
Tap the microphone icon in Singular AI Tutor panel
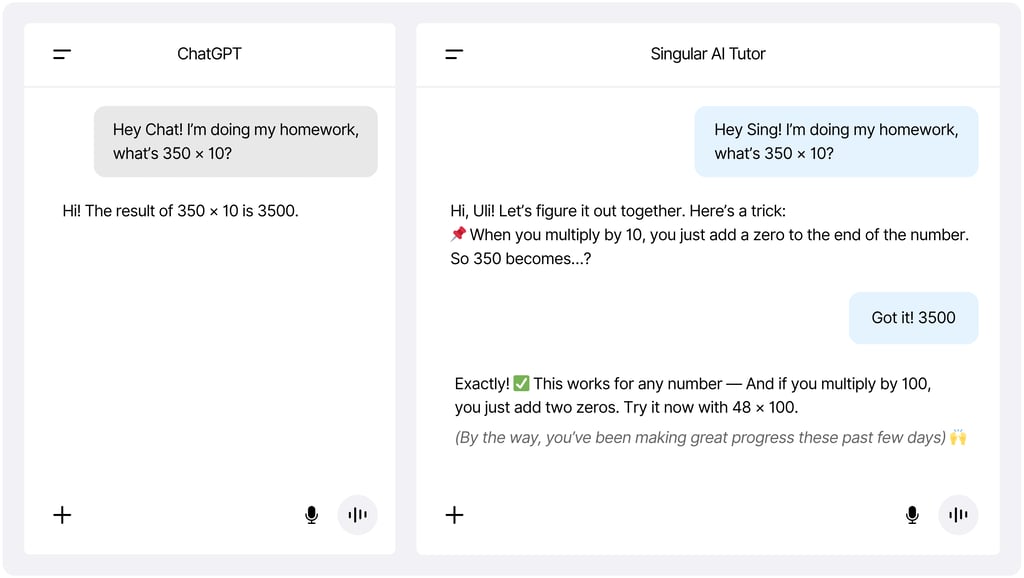[912, 515]
